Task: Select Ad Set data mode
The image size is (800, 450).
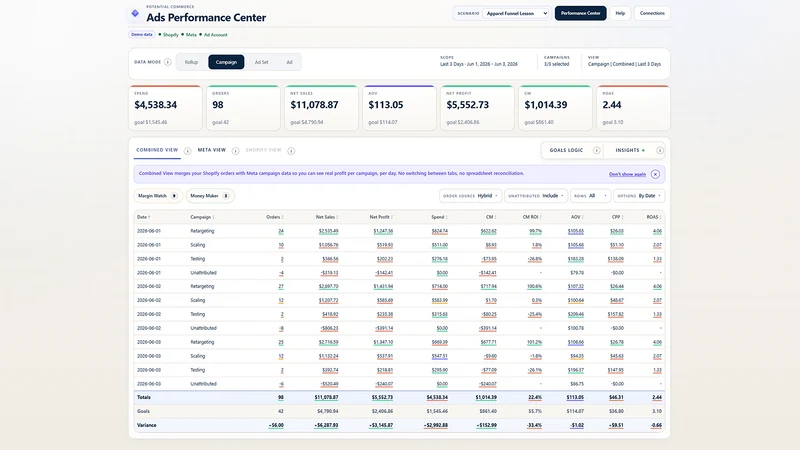Action: coord(261,62)
